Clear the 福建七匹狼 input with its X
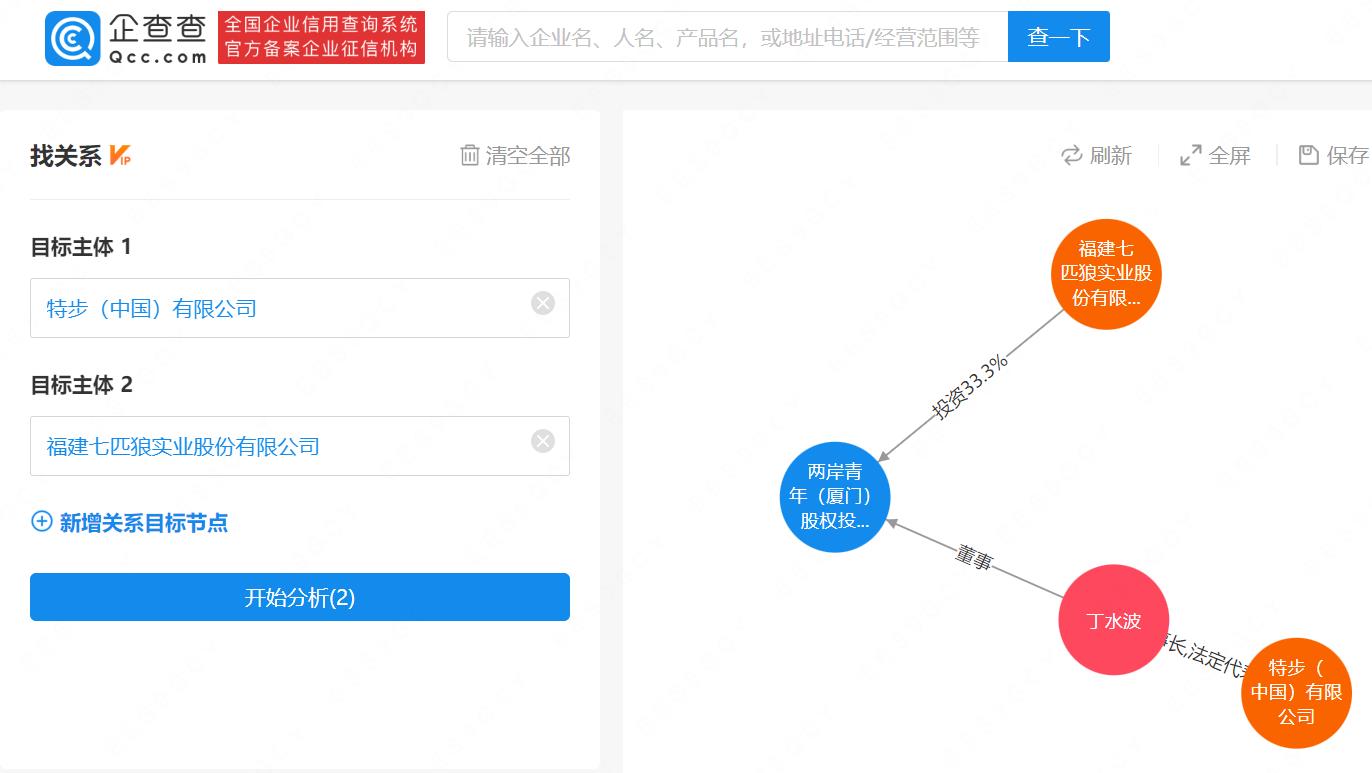This screenshot has height=773, width=1372. pyautogui.click(x=543, y=440)
